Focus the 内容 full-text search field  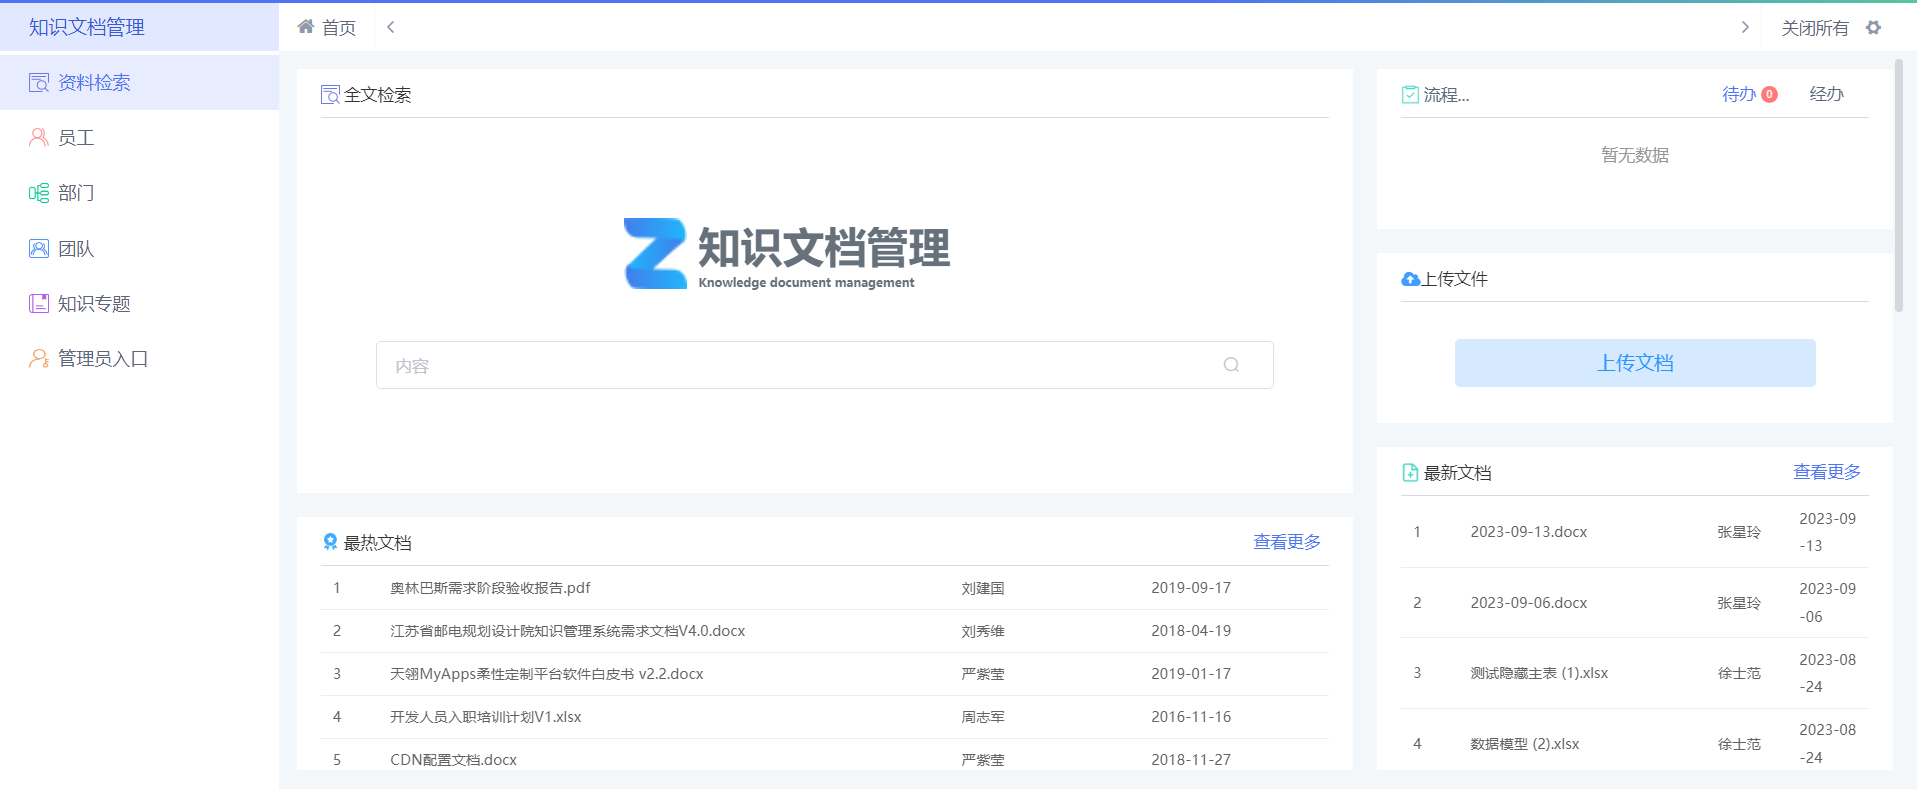pyautogui.click(x=800, y=365)
